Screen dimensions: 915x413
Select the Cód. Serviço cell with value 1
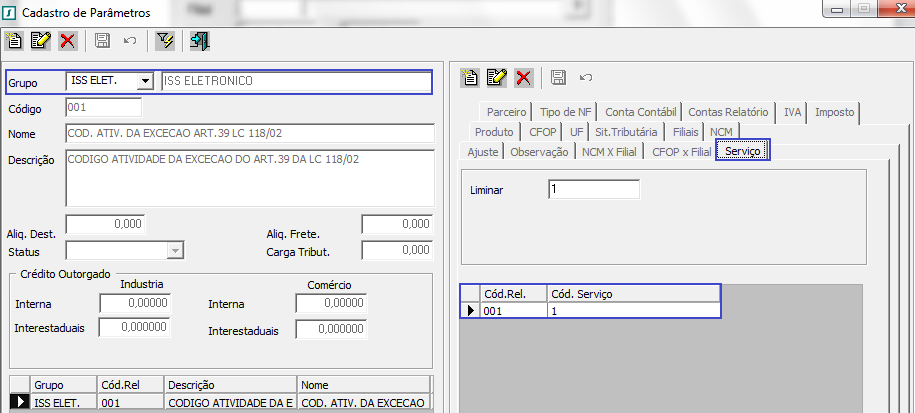(633, 311)
